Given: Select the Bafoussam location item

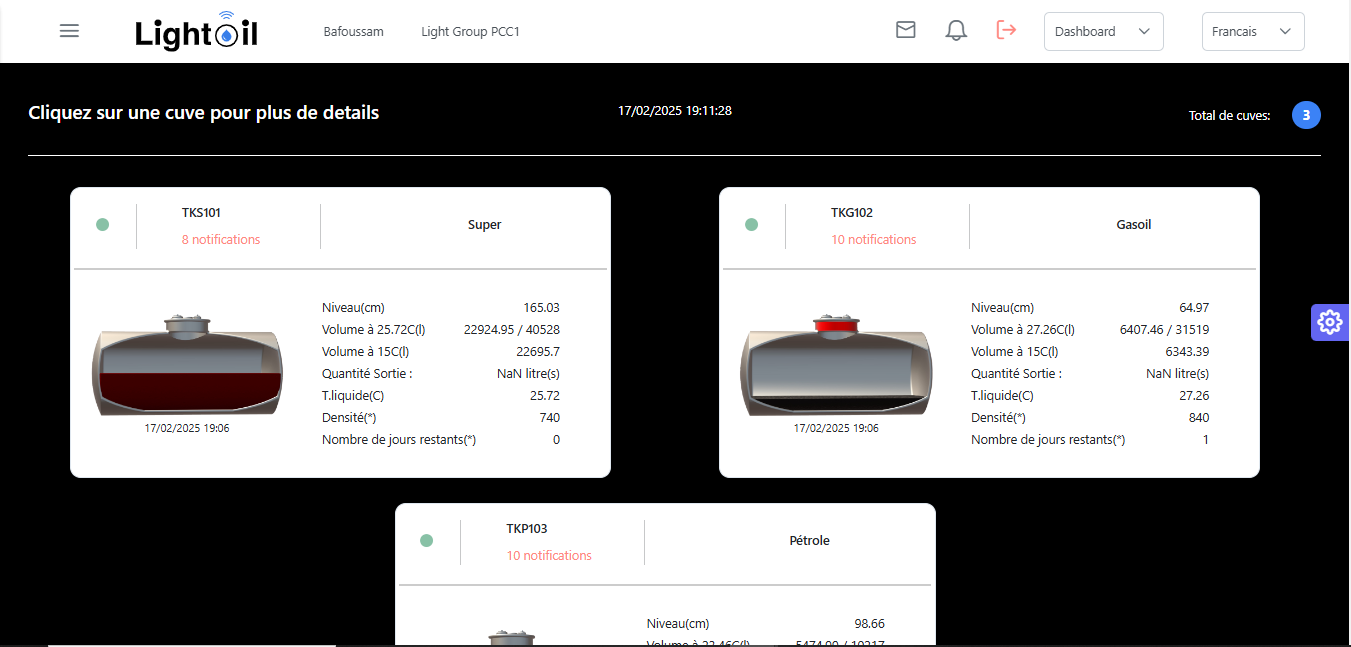Looking at the screenshot, I should tap(353, 32).
